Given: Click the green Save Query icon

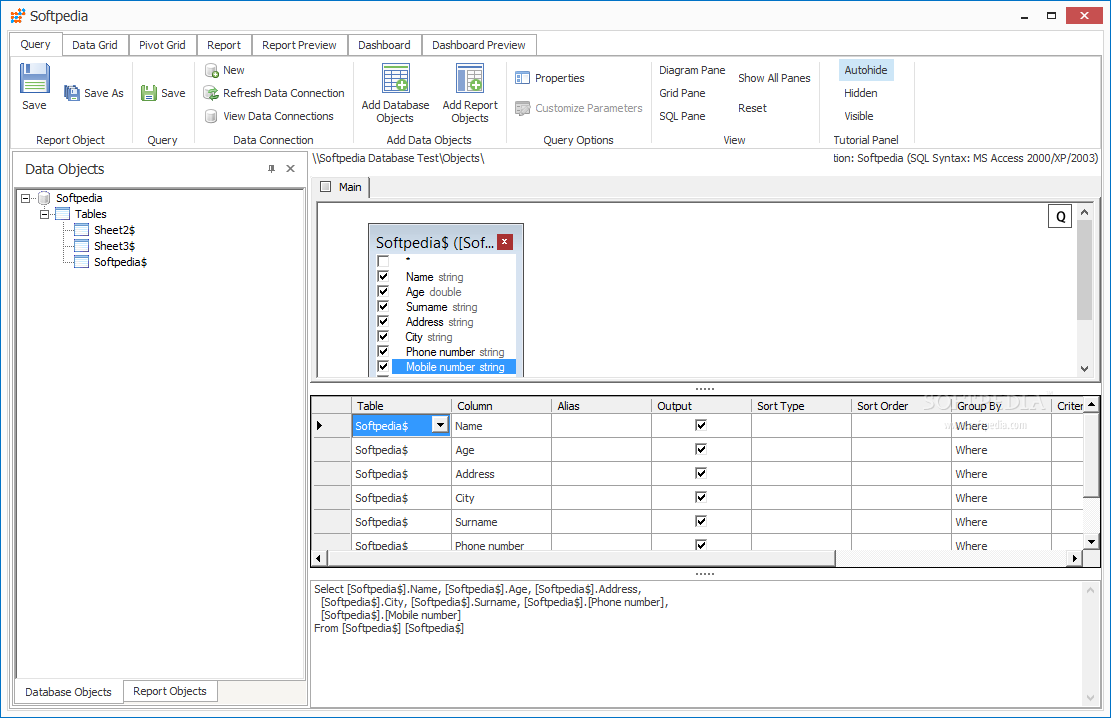Looking at the screenshot, I should [x=149, y=93].
